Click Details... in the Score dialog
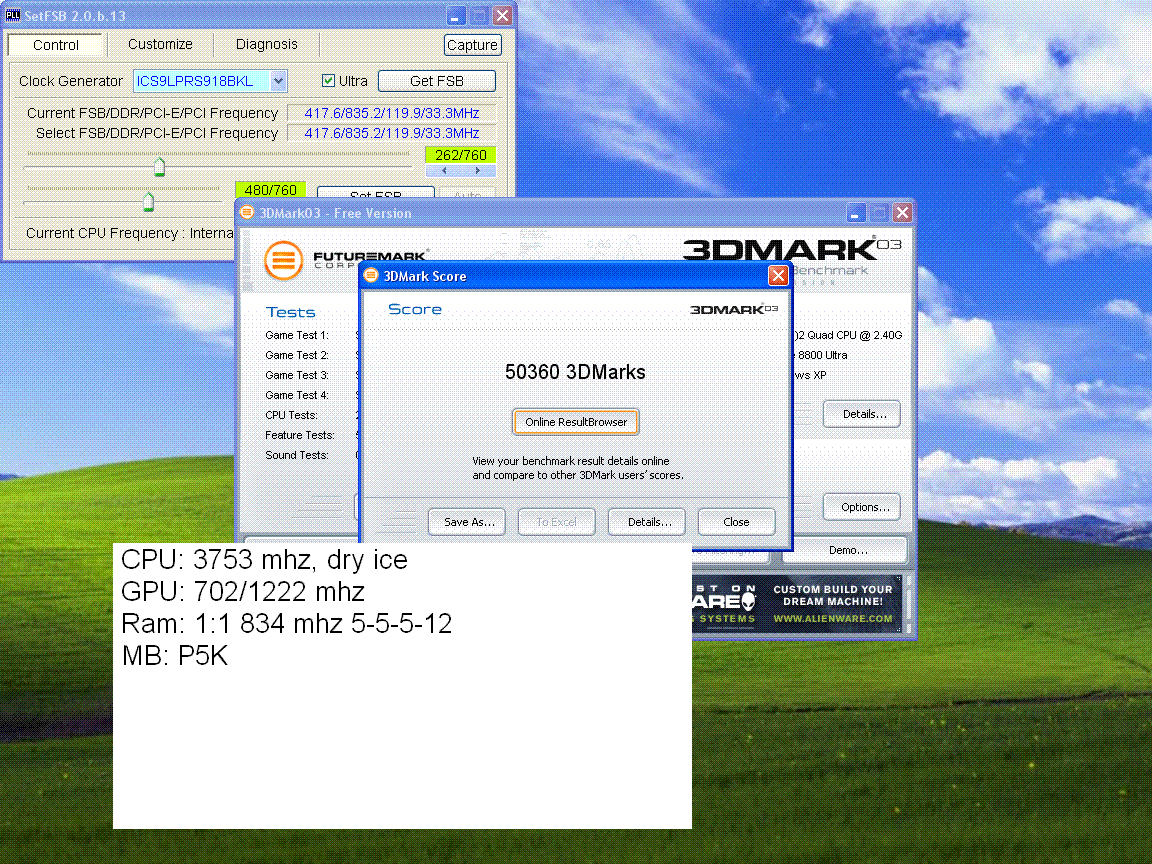This screenshot has height=864, width=1152. 649,522
